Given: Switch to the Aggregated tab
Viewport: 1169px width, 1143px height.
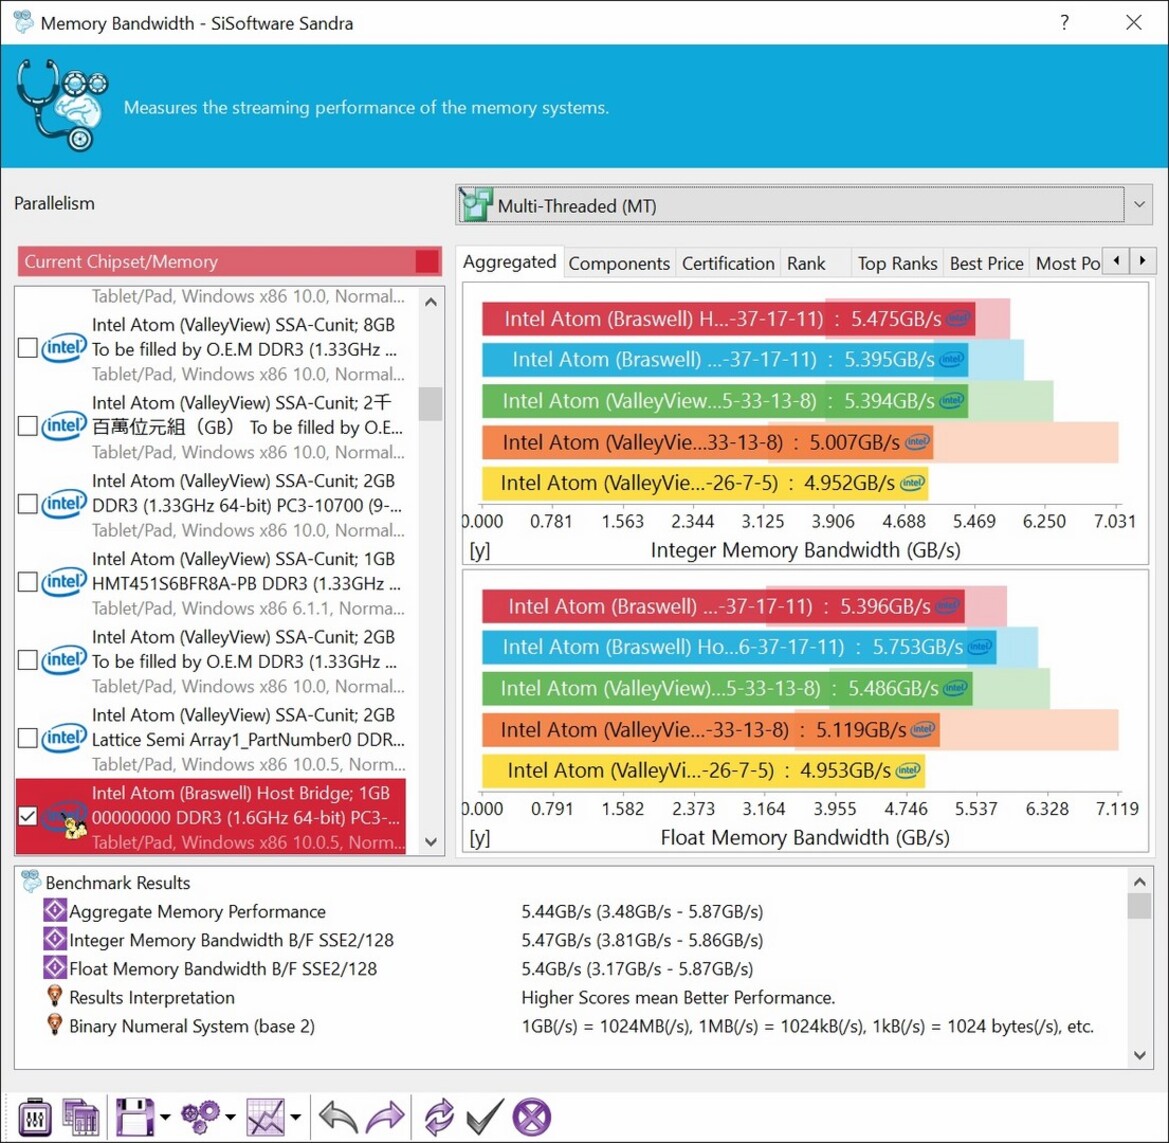Looking at the screenshot, I should click(509, 262).
